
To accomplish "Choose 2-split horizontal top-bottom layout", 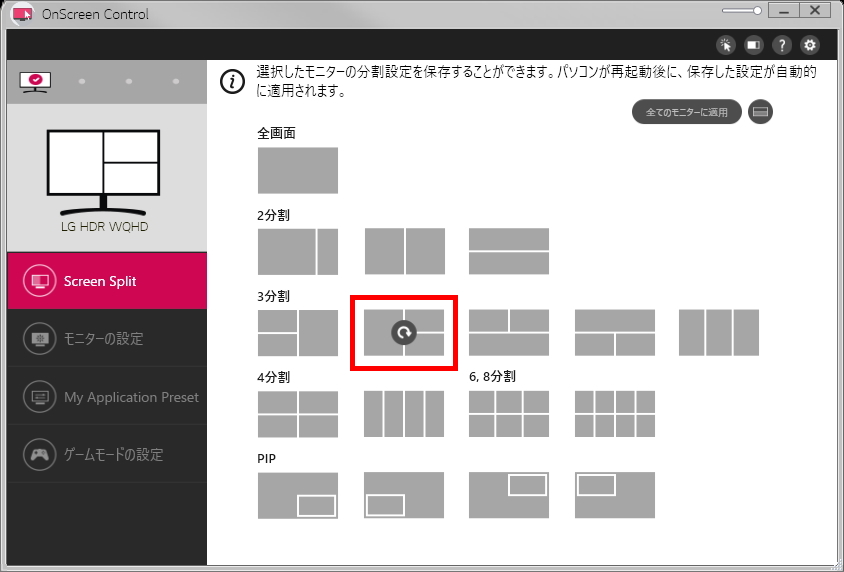I will [509, 251].
